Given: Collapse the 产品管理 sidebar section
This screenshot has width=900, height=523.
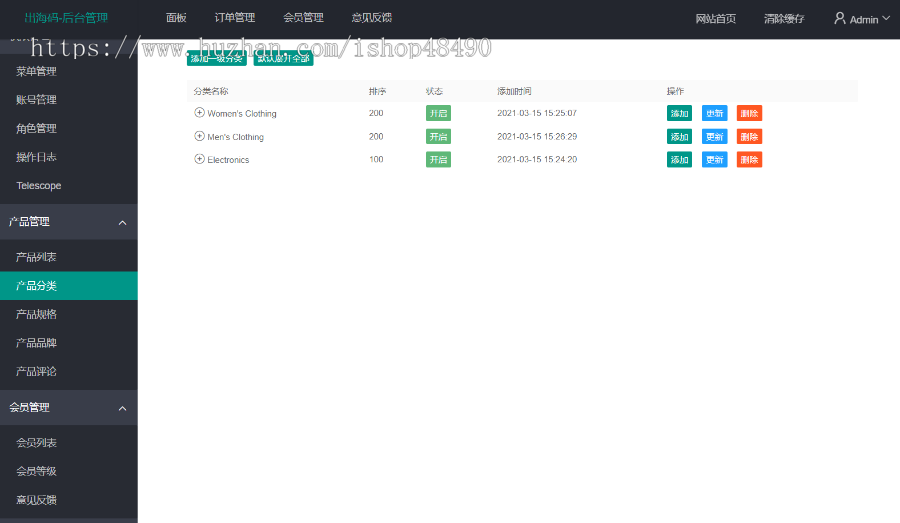Looking at the screenshot, I should click(x=122, y=222).
